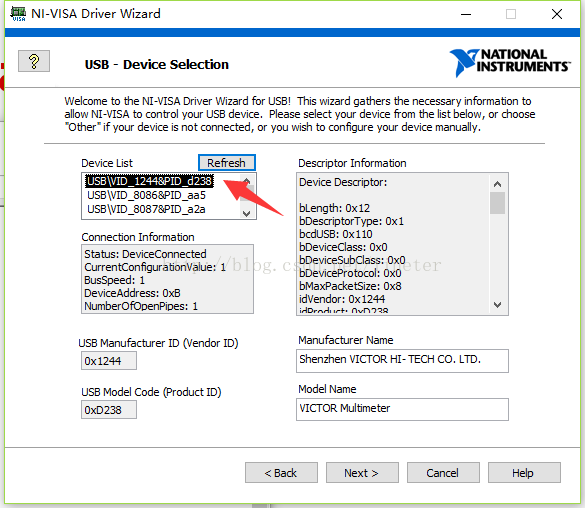Click 'BusSpeed: 1' in Connection Information

tap(114, 280)
